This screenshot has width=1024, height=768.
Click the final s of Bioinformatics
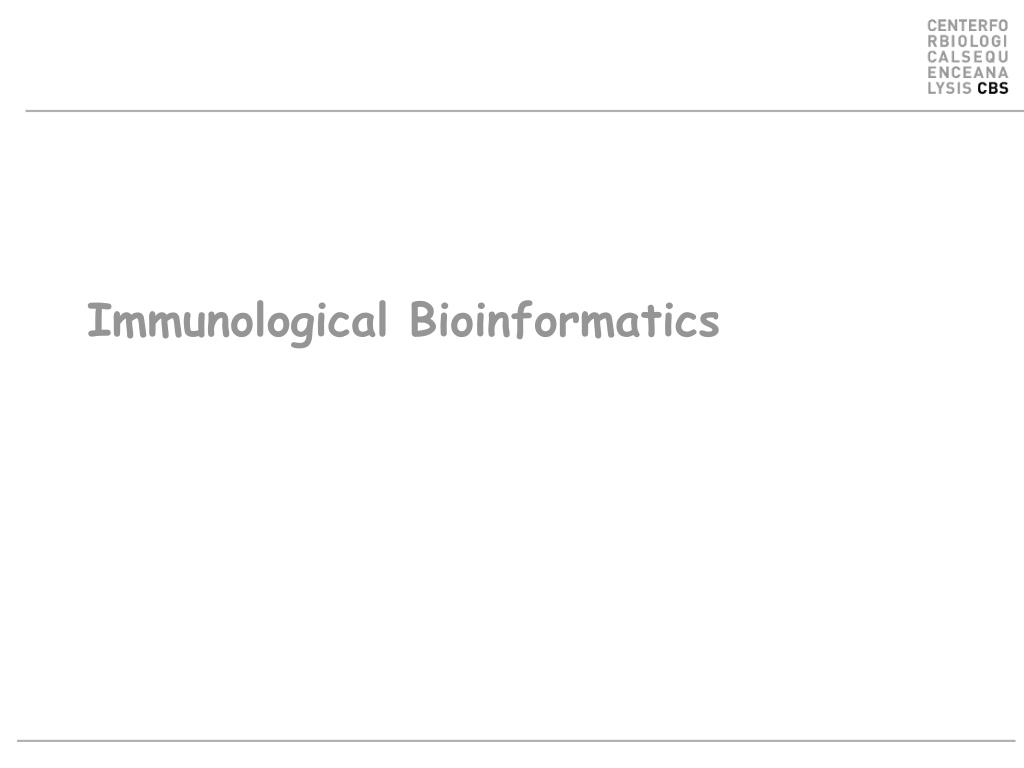click(x=709, y=325)
